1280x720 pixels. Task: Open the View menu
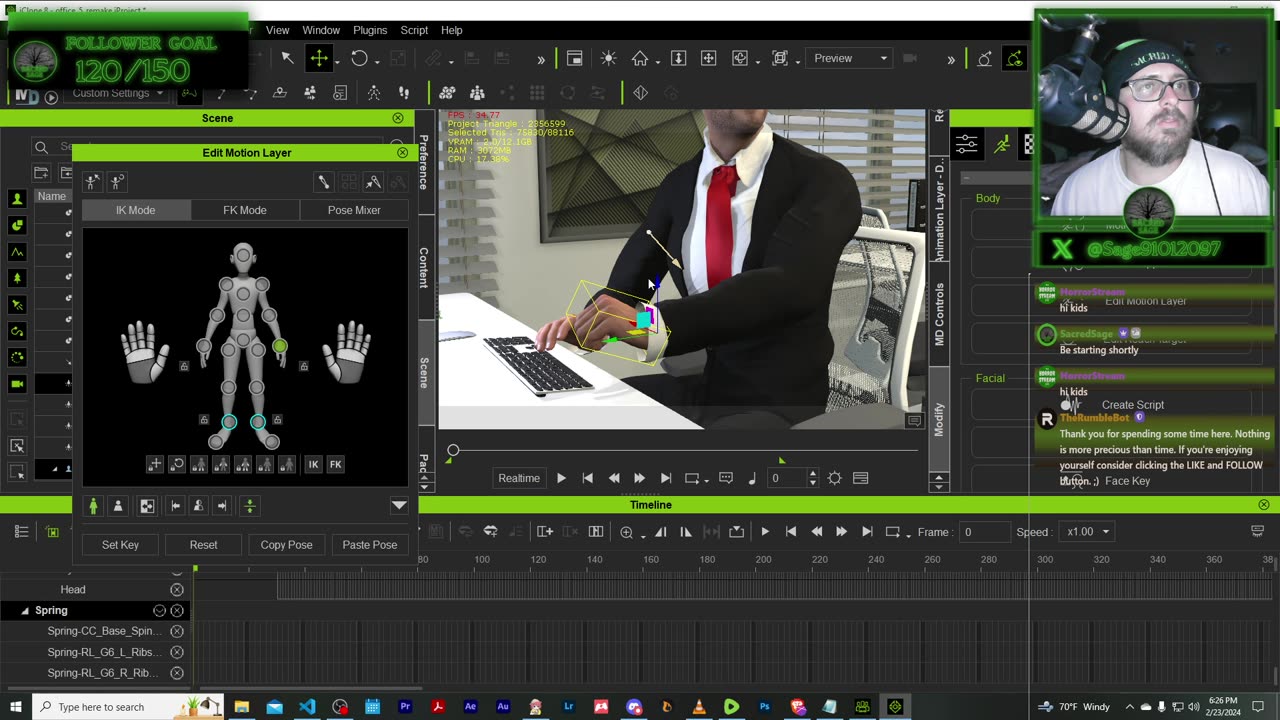pyautogui.click(x=277, y=30)
